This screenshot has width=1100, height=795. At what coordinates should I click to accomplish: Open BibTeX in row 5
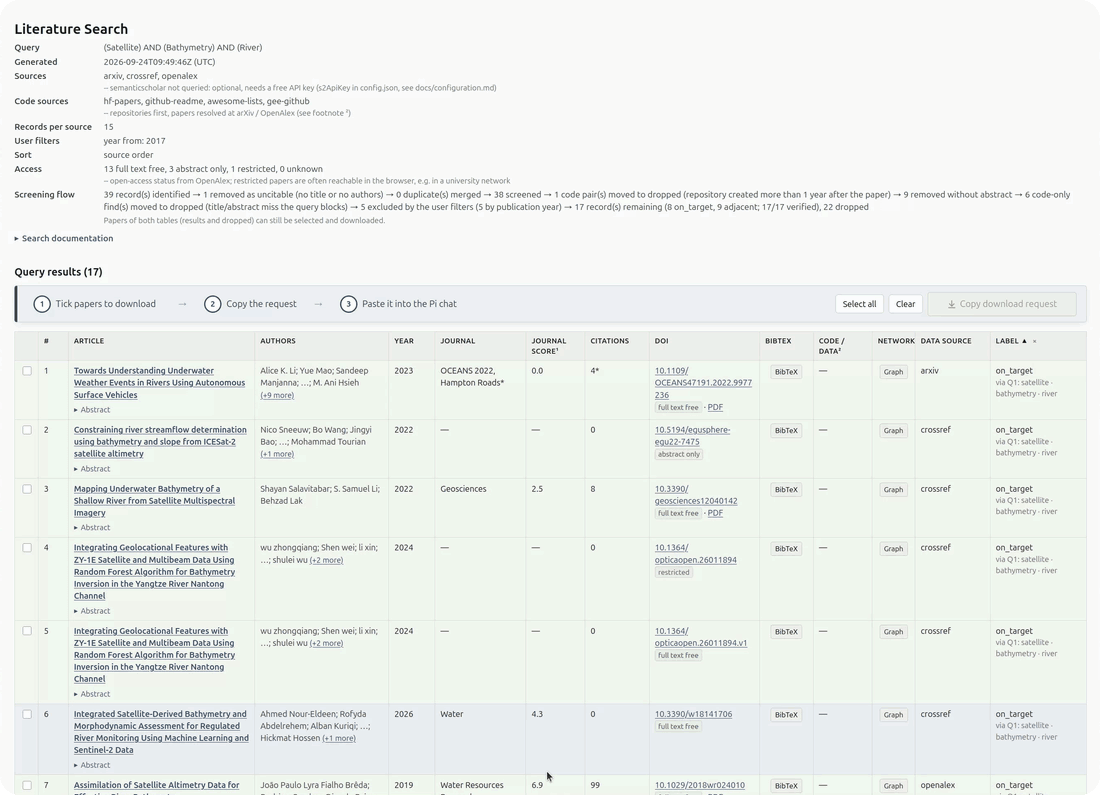(x=786, y=632)
